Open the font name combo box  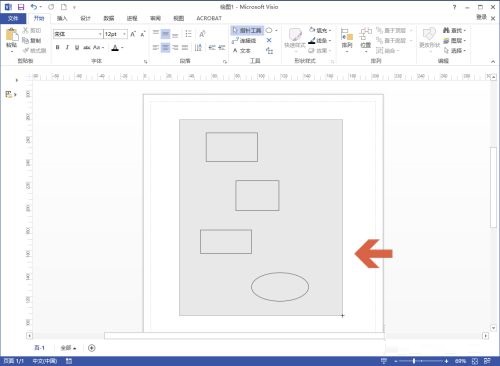(x=78, y=34)
